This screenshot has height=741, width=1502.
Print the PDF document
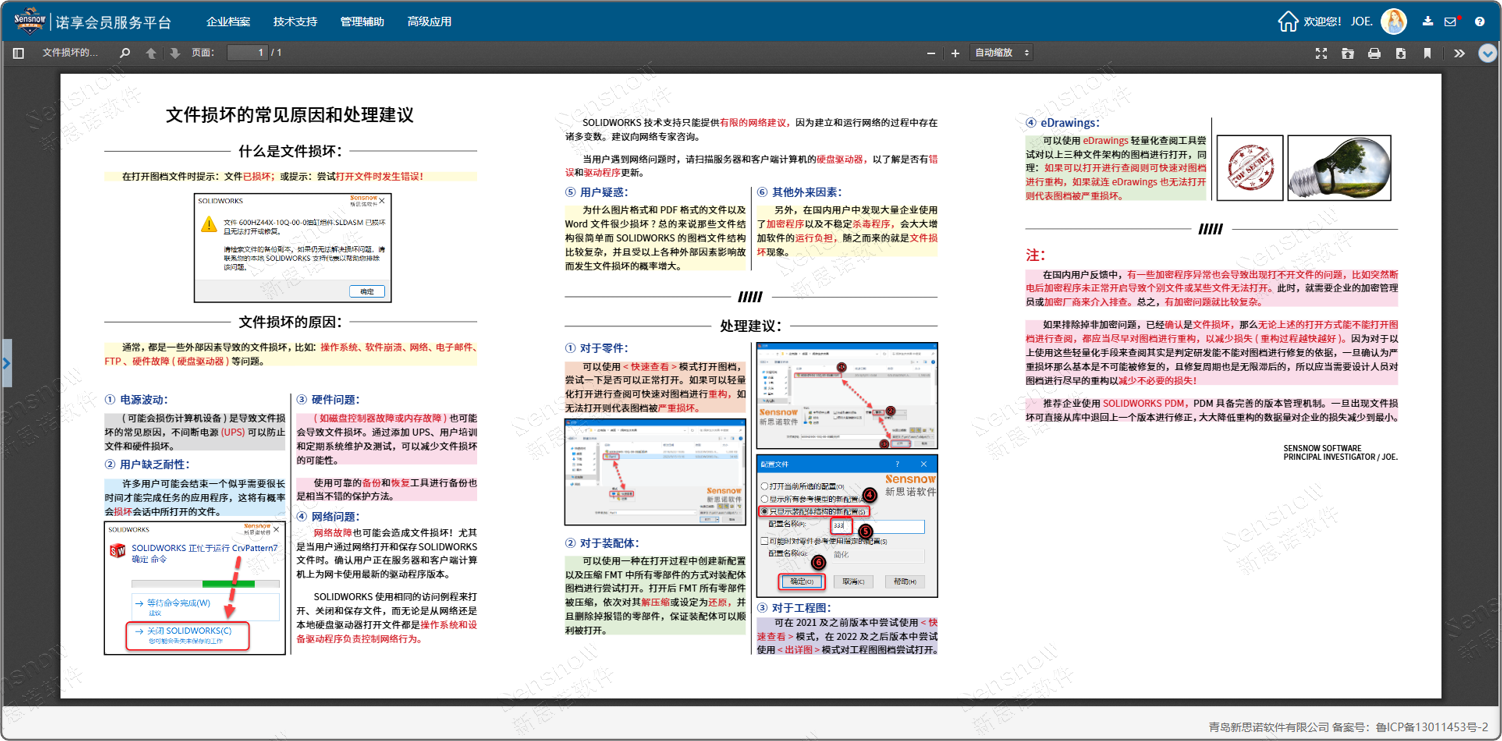click(1374, 53)
